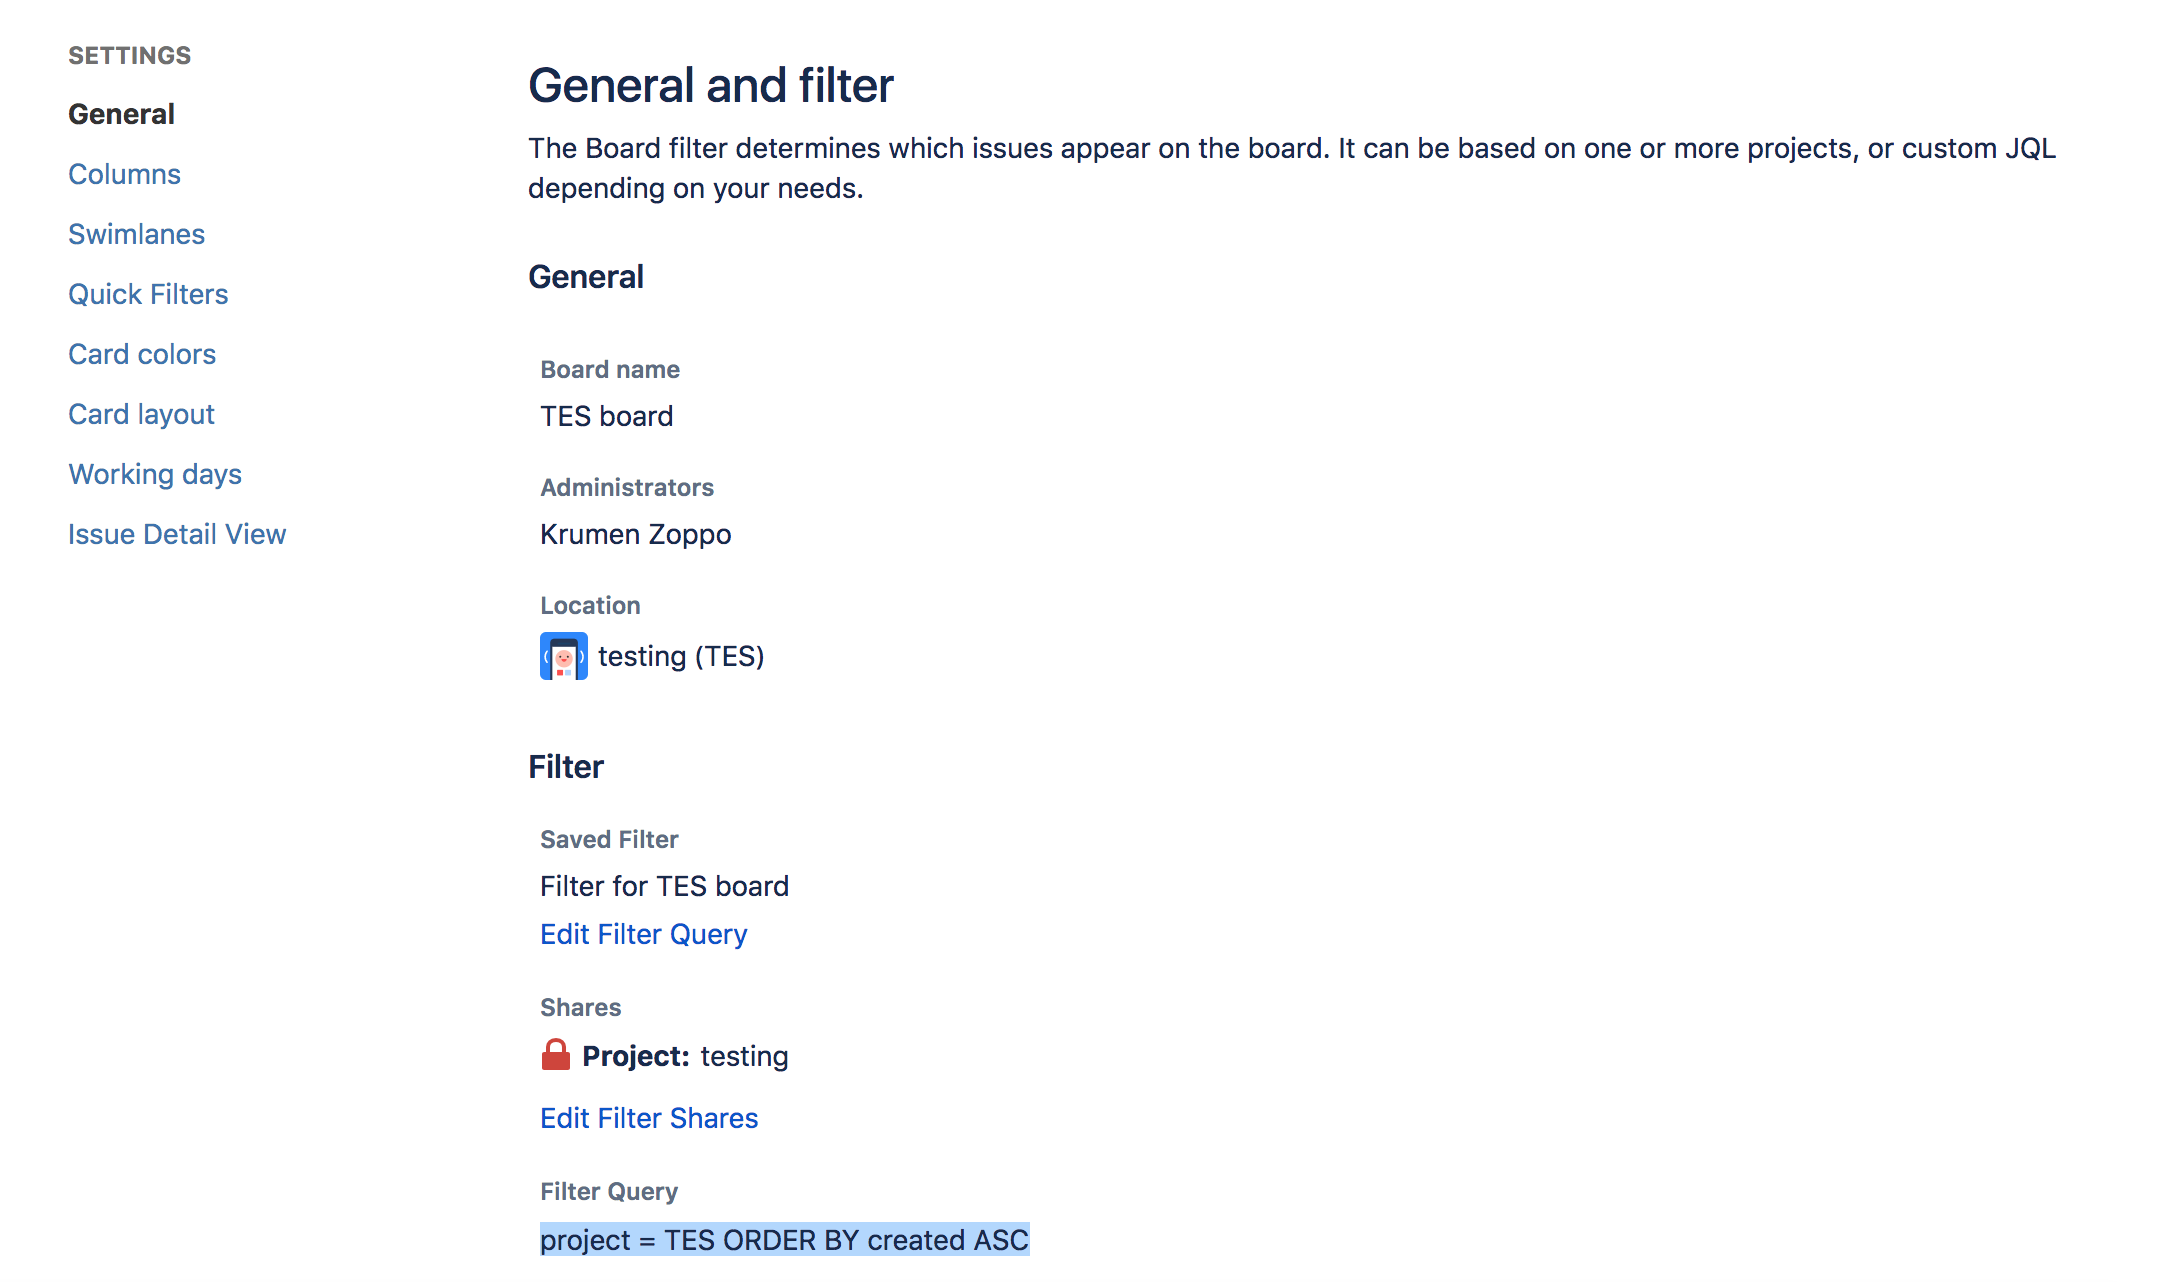Open Quick Filters settings
This screenshot has width=2176, height=1282.
pyautogui.click(x=148, y=293)
